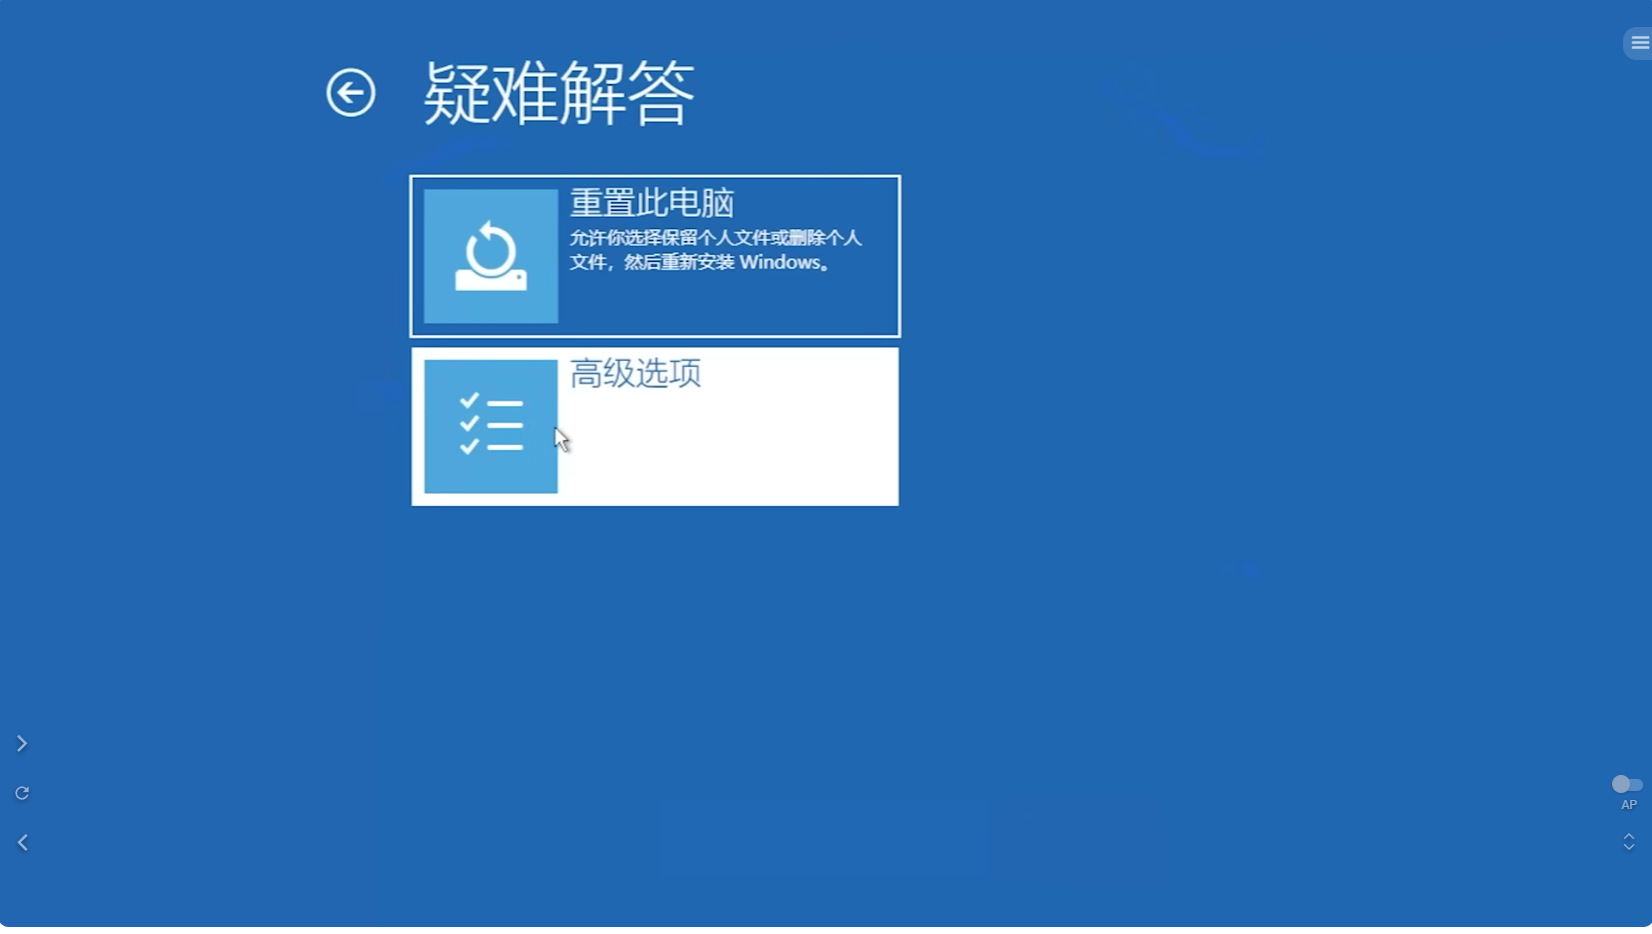
Task: Click the refresh icon on left edge
Action: 22,793
